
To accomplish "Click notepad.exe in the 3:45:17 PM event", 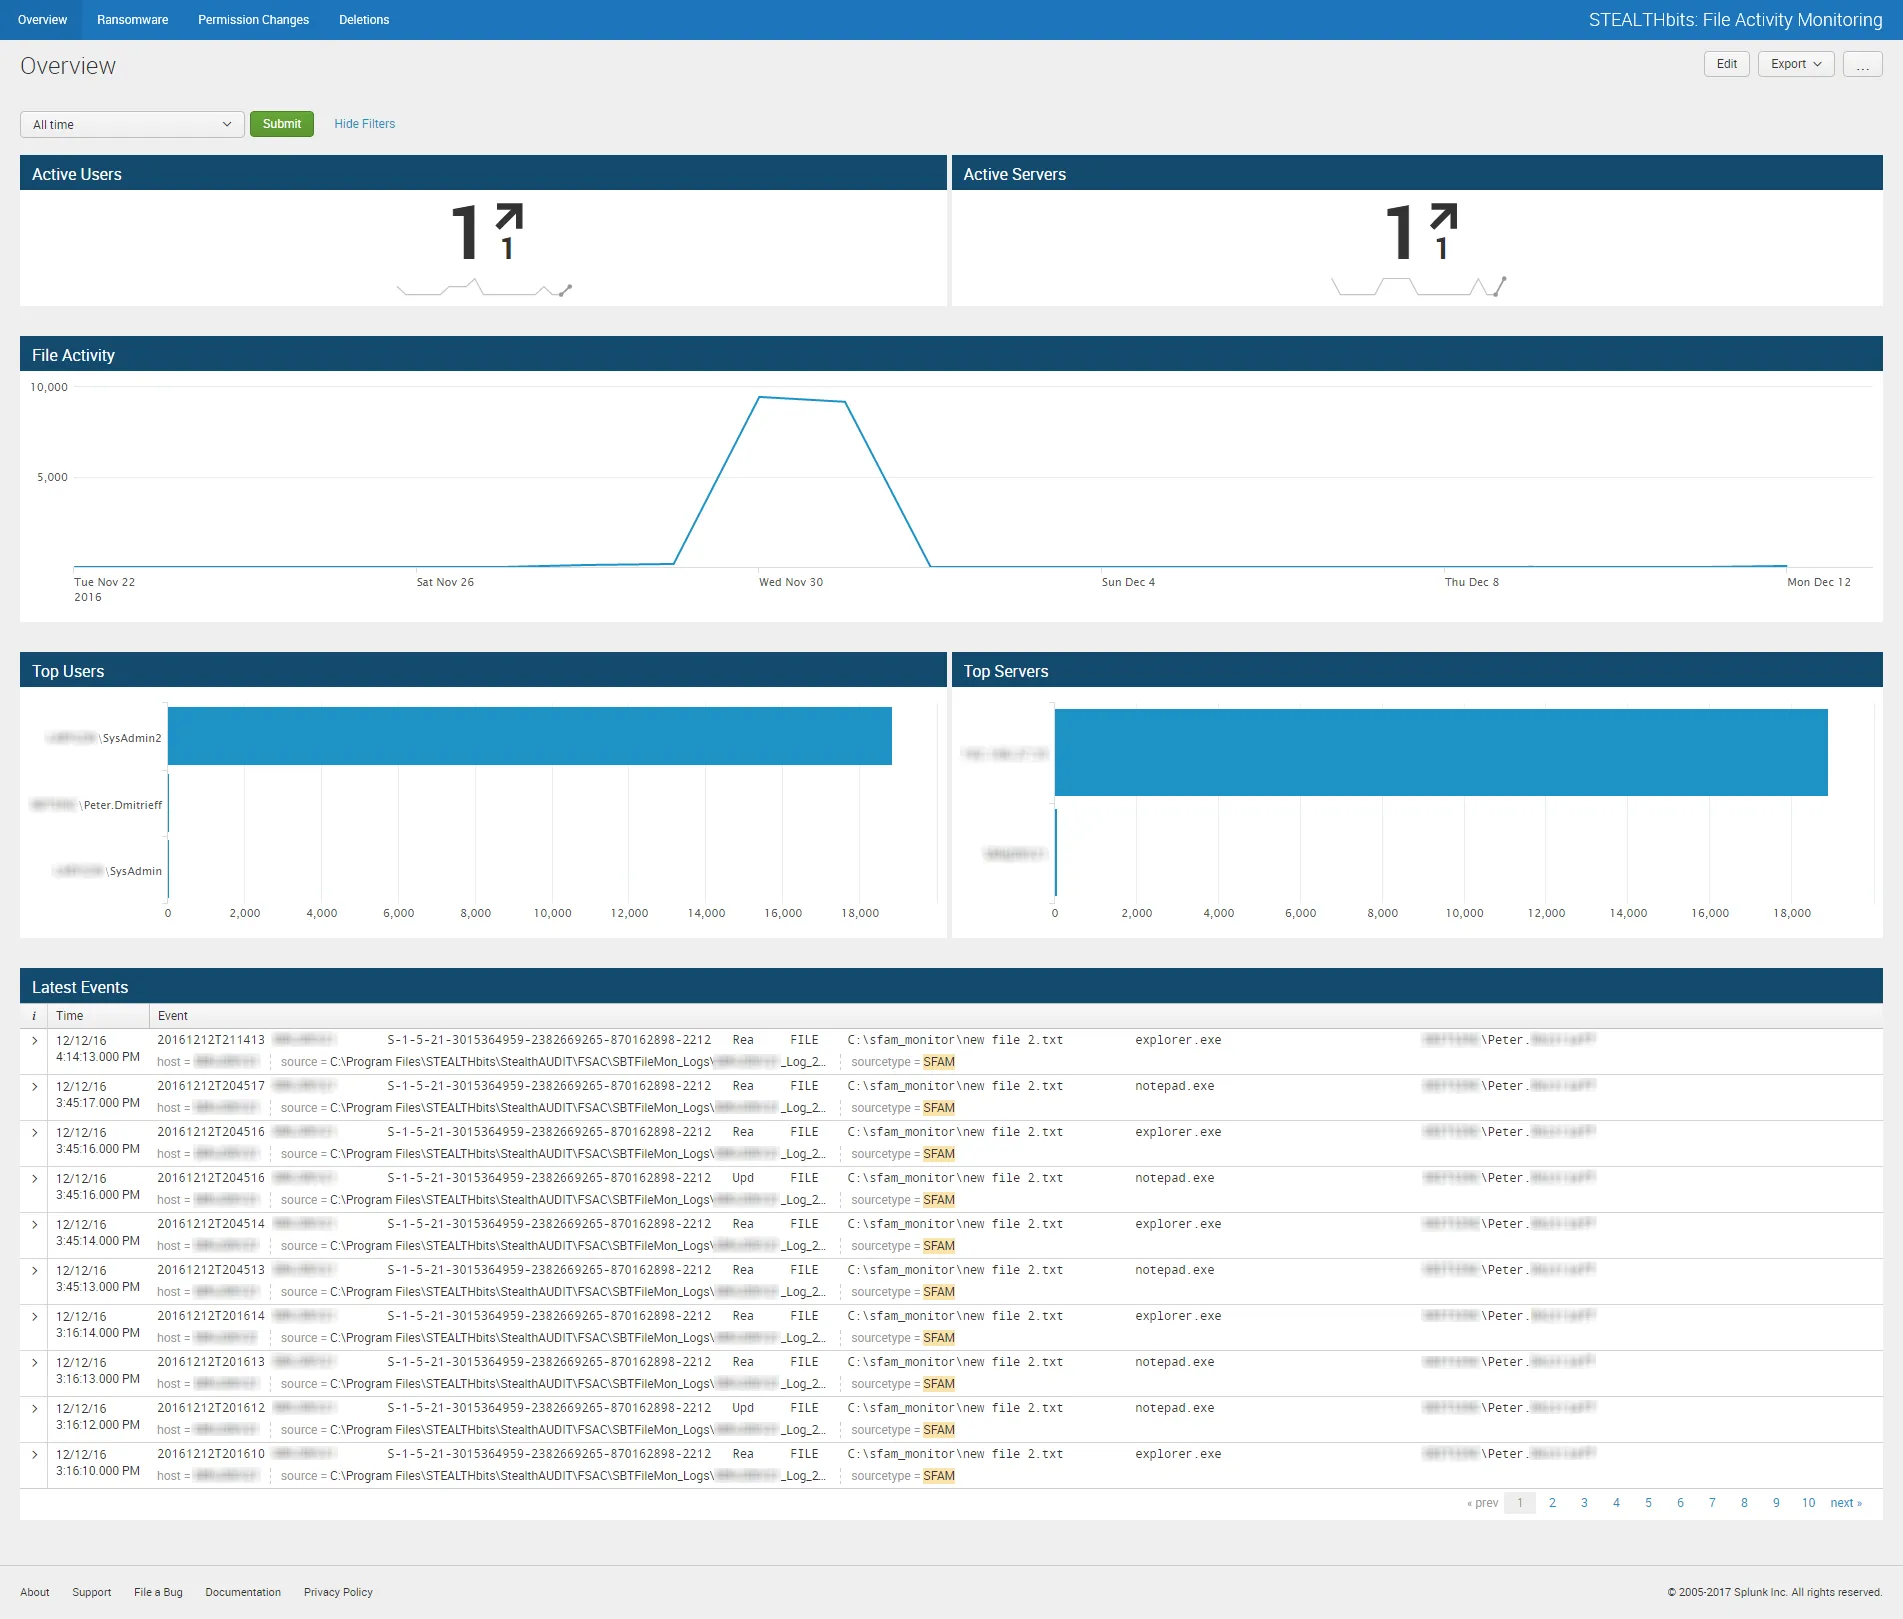I will 1175,1086.
